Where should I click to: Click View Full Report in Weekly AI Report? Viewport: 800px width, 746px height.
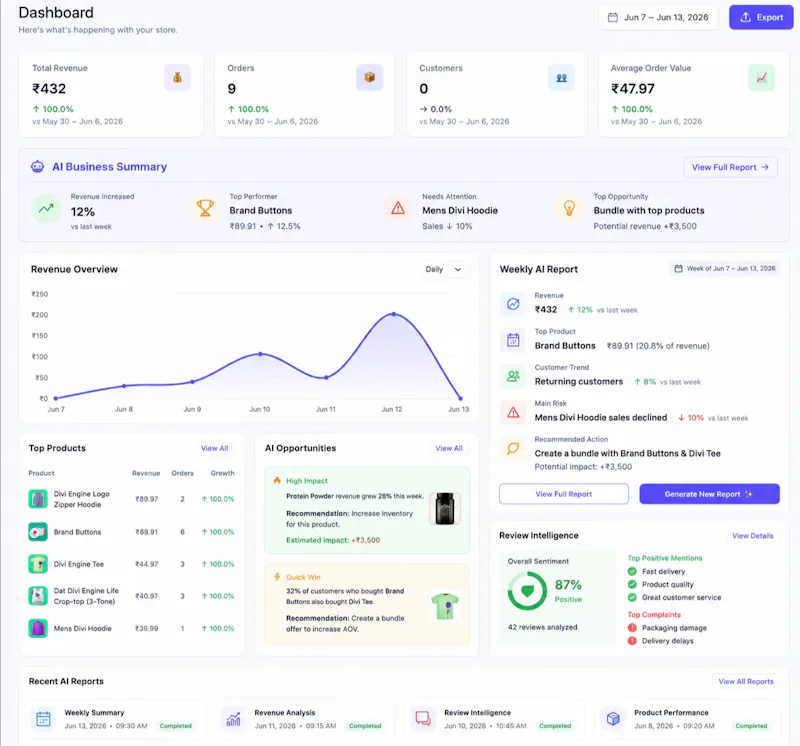click(x=564, y=494)
